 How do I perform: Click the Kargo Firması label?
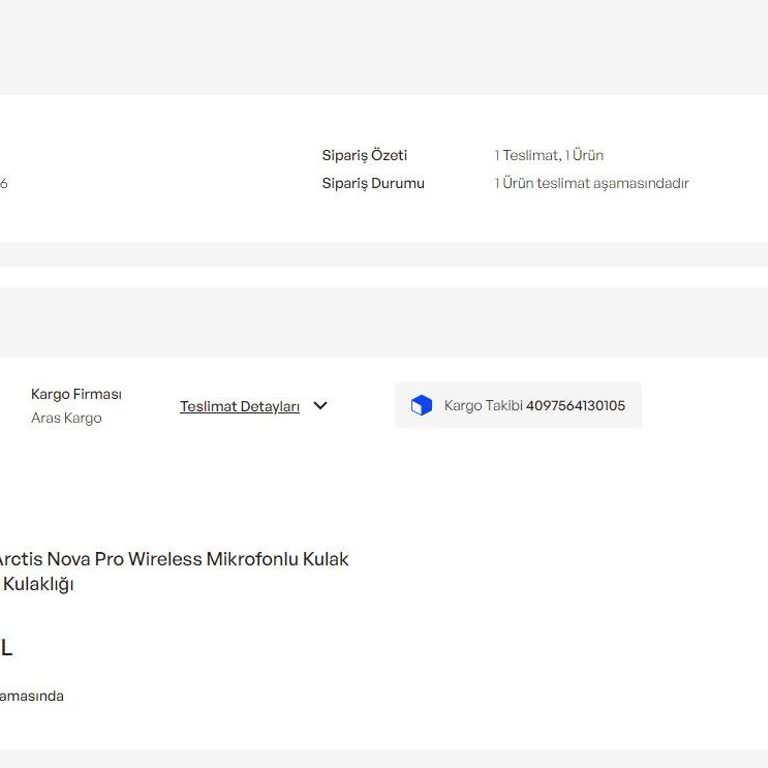76,394
